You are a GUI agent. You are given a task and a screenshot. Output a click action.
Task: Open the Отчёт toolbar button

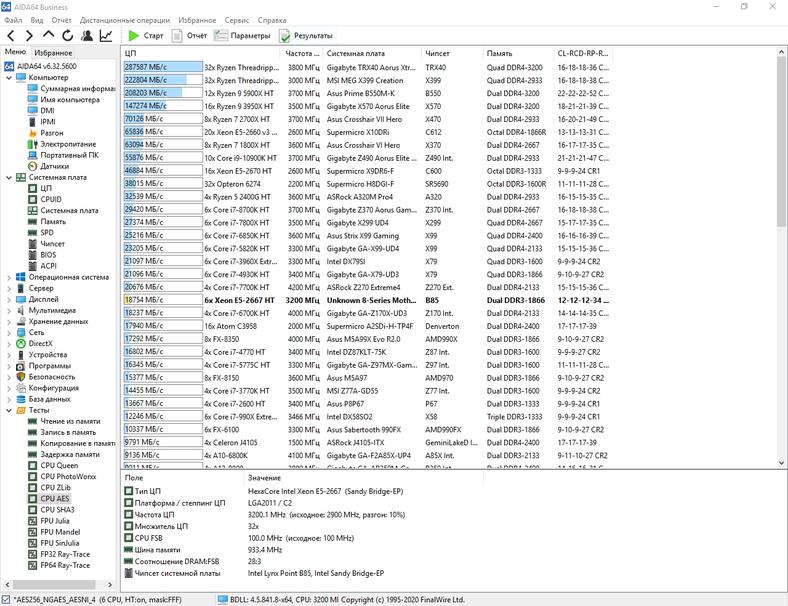point(189,36)
